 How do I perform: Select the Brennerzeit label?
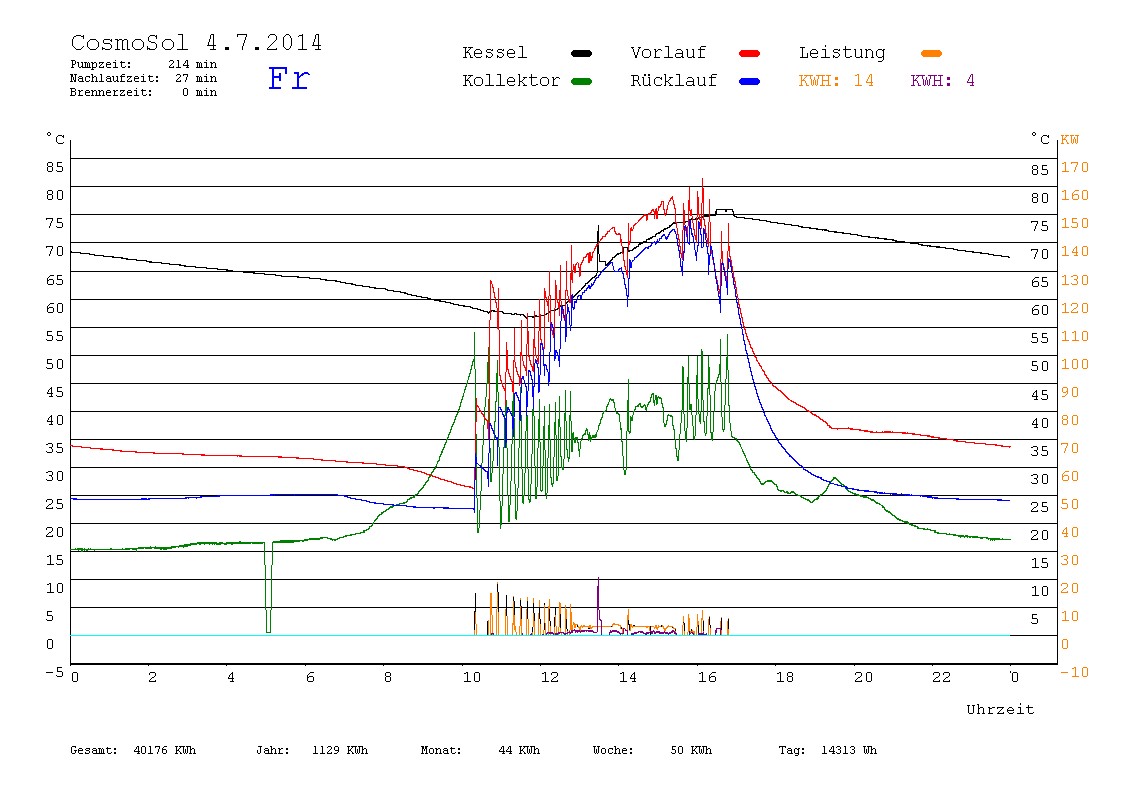point(111,92)
